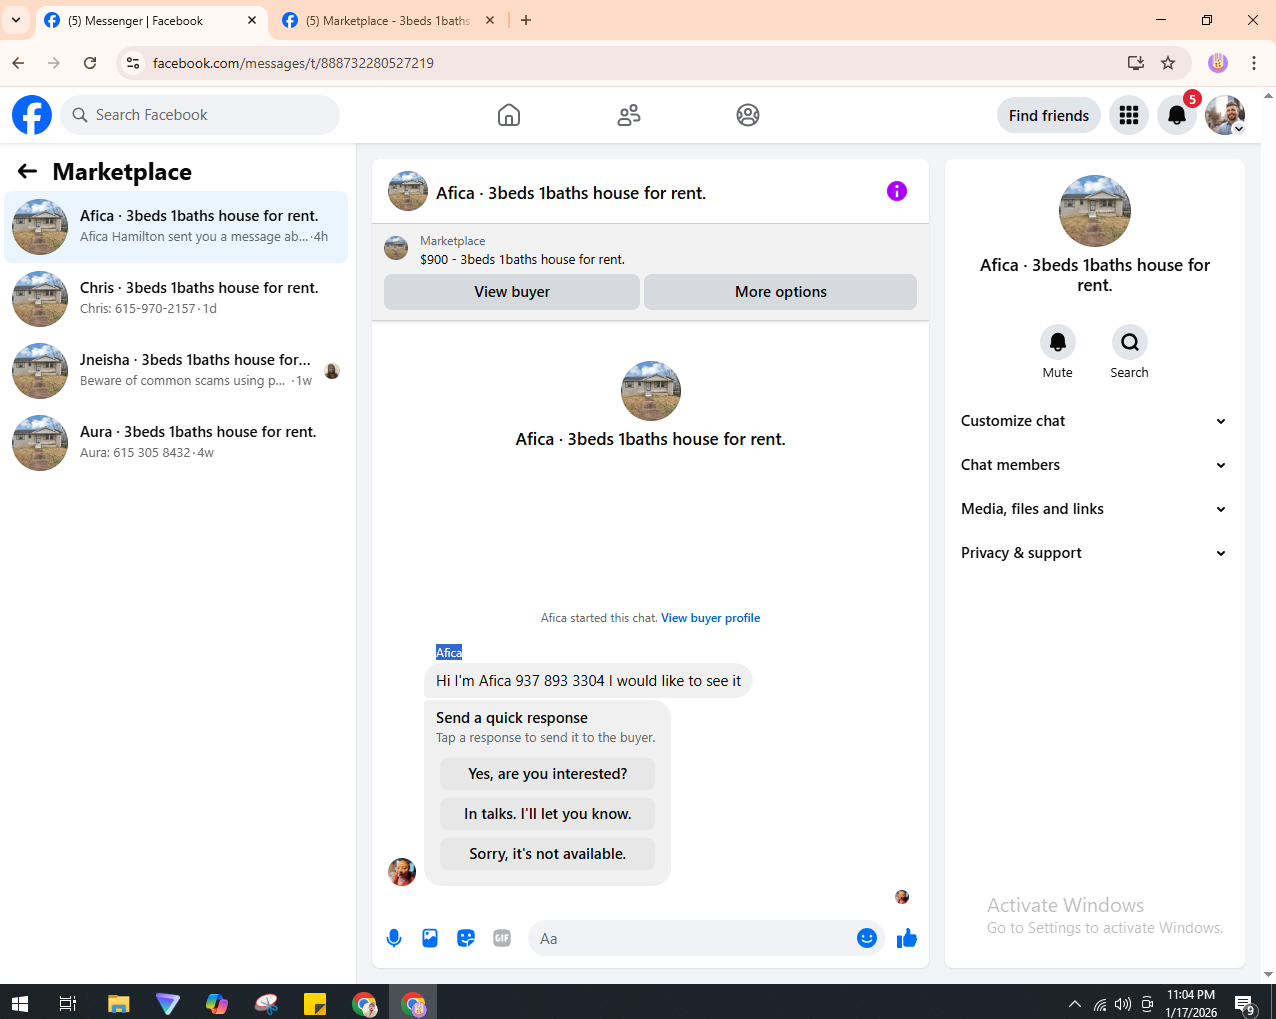
Task: Open the Chrome profile avatar icon
Action: click(x=1218, y=63)
